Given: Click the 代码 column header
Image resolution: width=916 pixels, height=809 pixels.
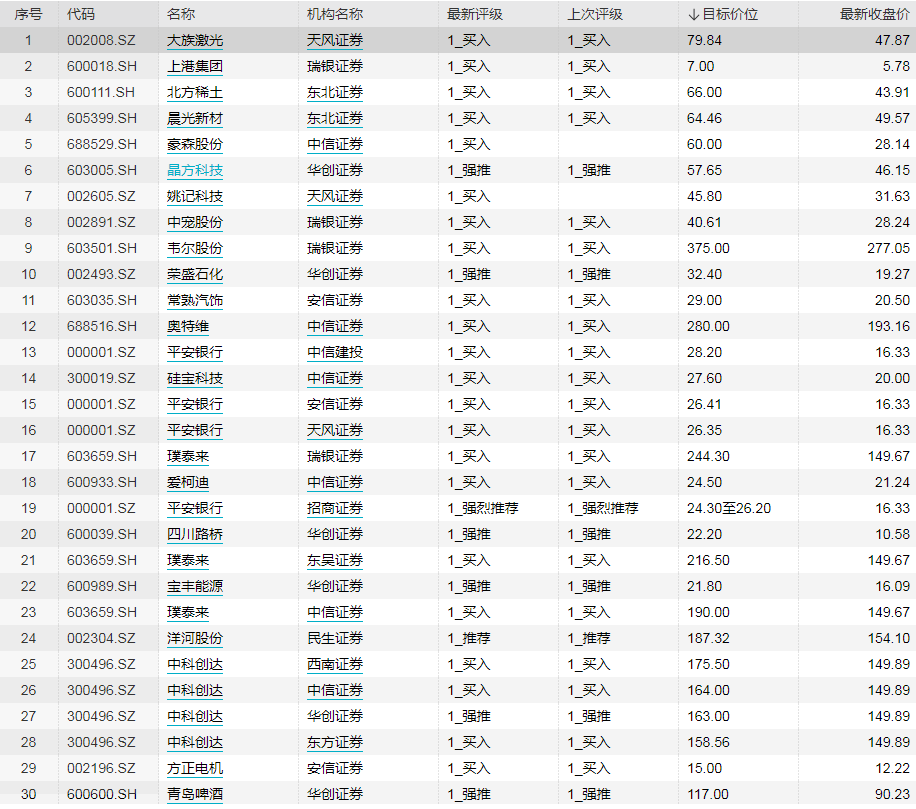Looking at the screenshot, I should click(x=81, y=14).
